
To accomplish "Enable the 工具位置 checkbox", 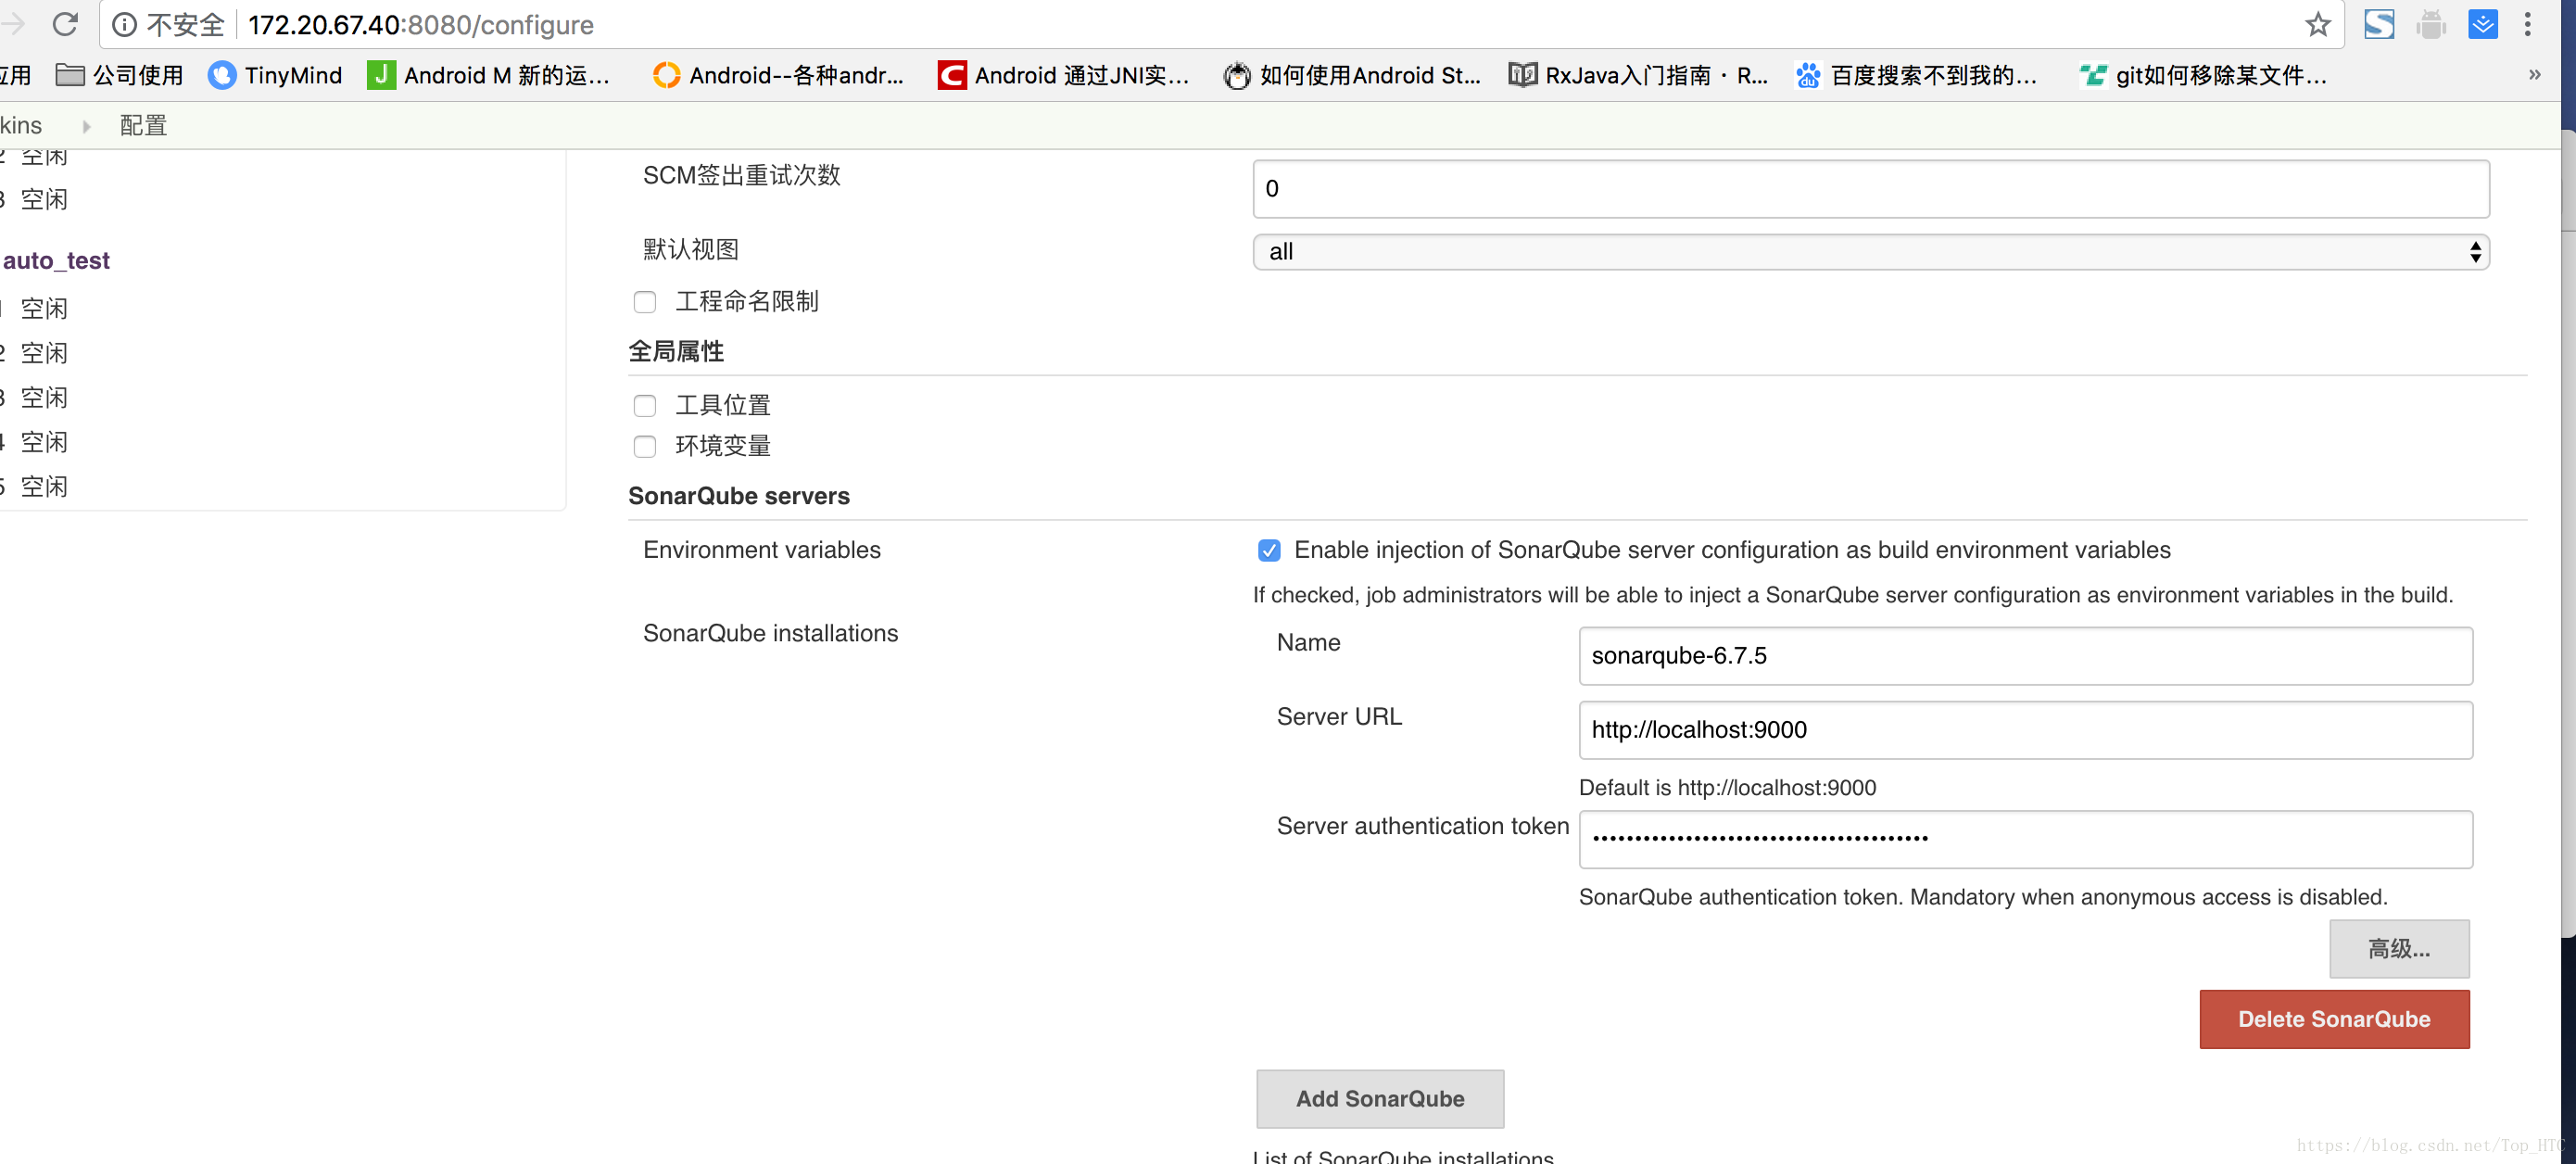I will click(645, 405).
